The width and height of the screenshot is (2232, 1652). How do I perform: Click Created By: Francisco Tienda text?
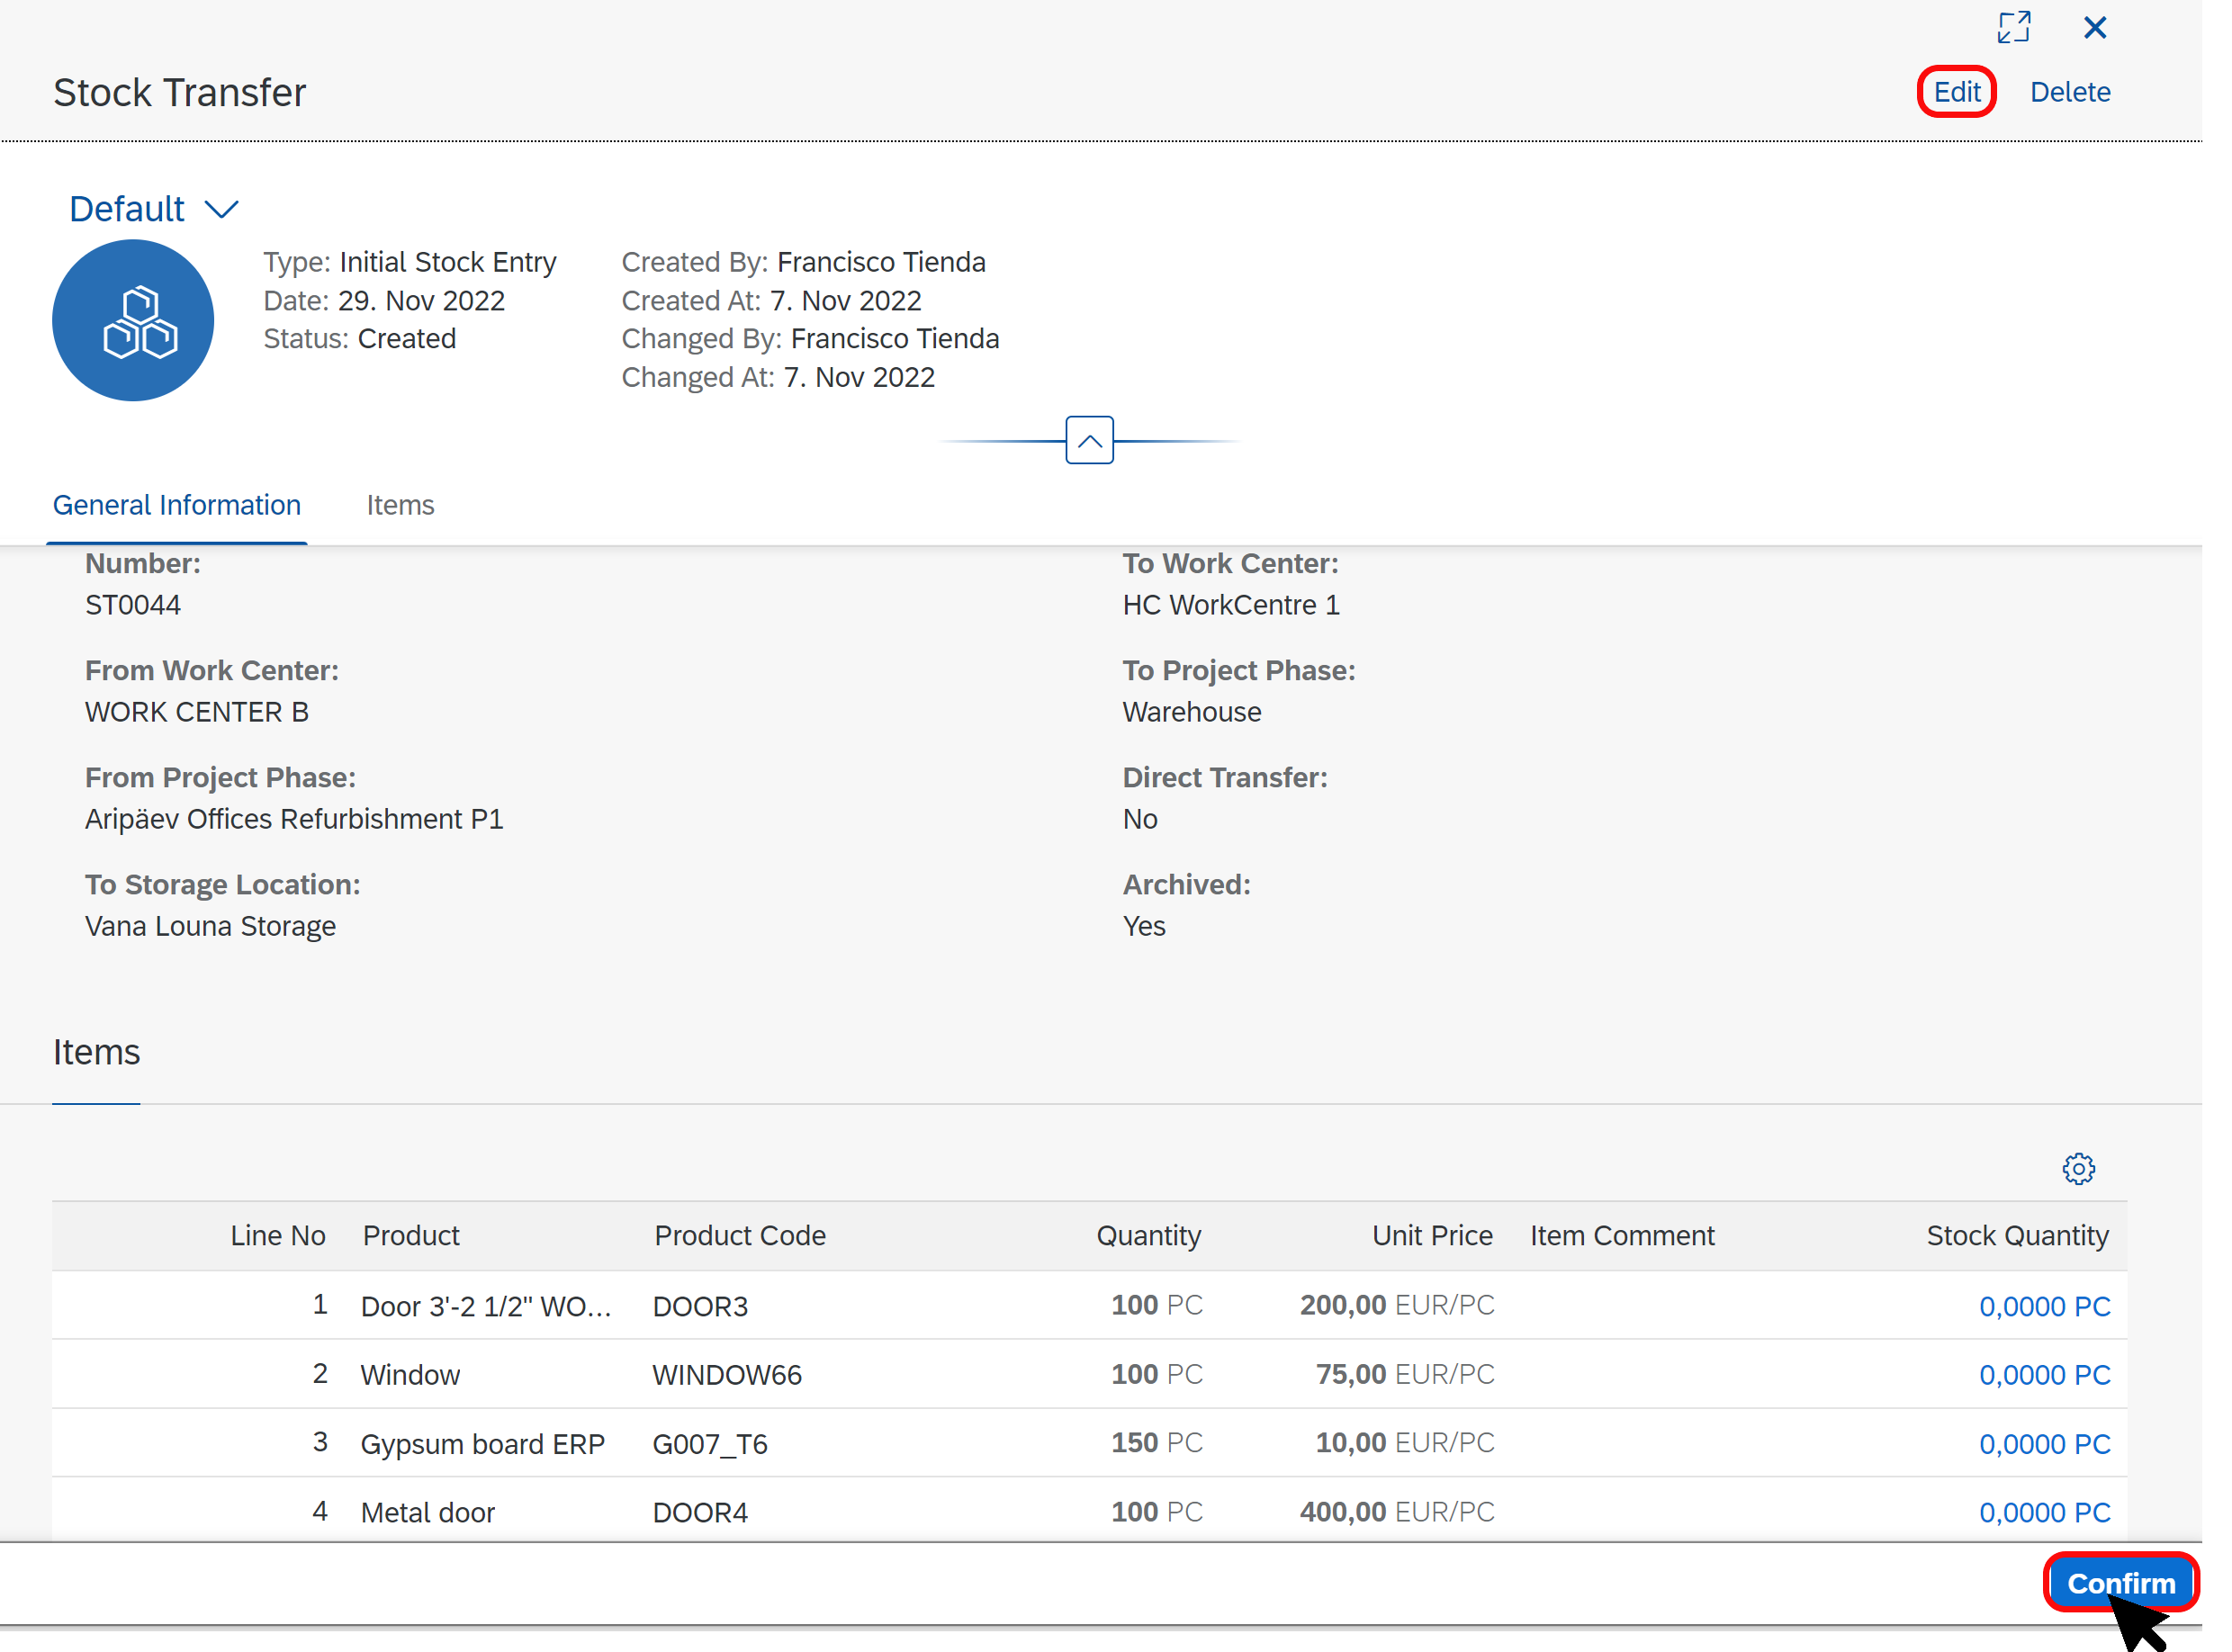point(803,262)
